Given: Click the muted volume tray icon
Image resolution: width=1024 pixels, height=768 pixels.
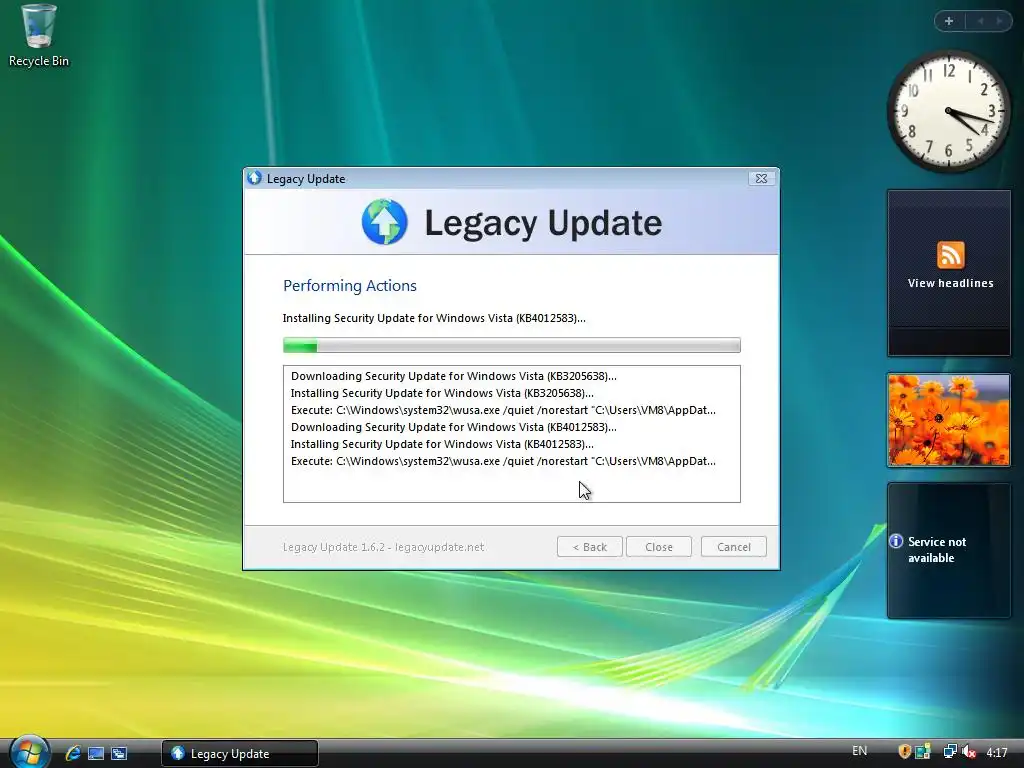Looking at the screenshot, I should click(x=969, y=752).
